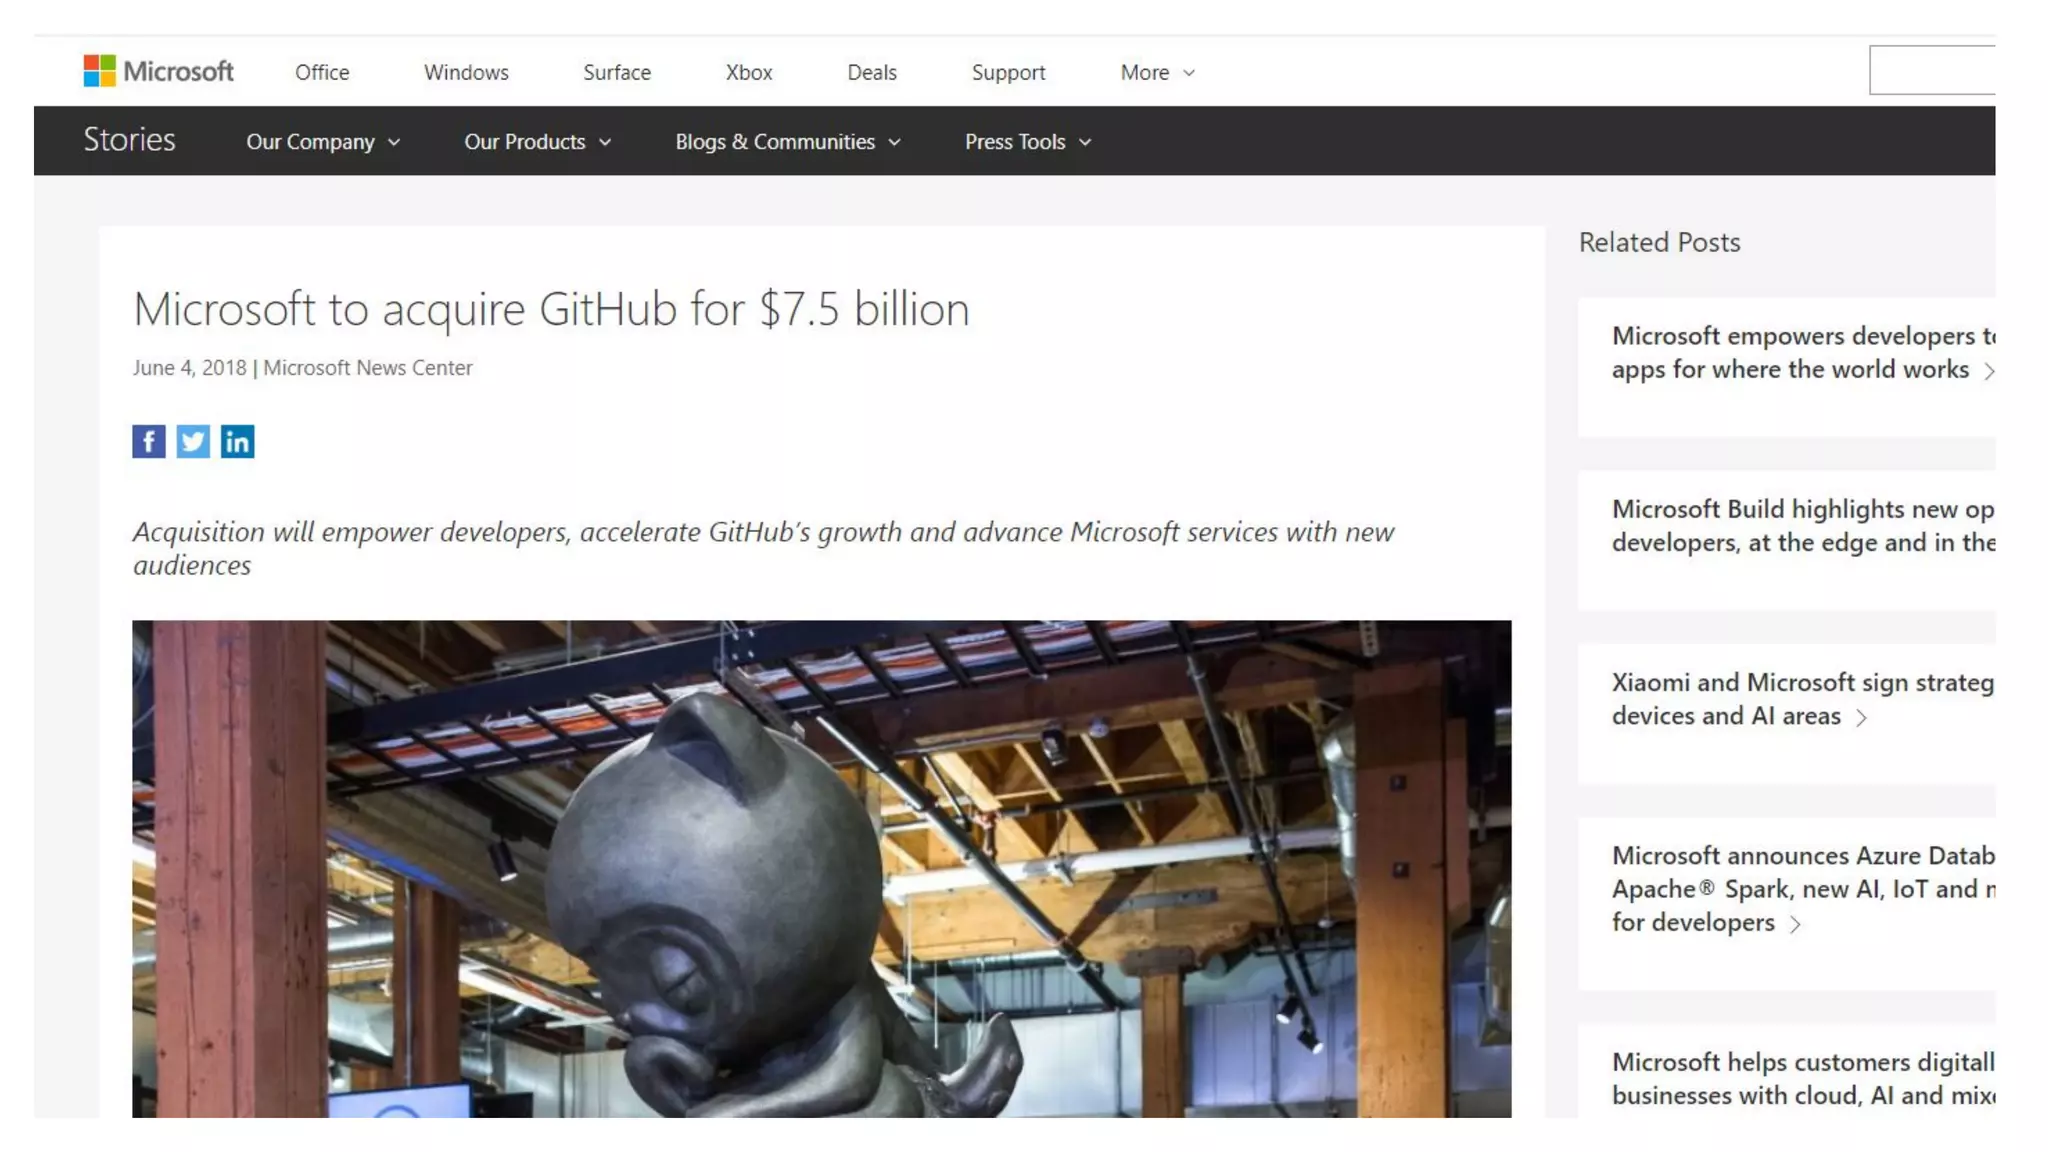Image resolution: width=2048 pixels, height=1152 pixels.
Task: Click the Stories heading link
Action: [x=129, y=140]
